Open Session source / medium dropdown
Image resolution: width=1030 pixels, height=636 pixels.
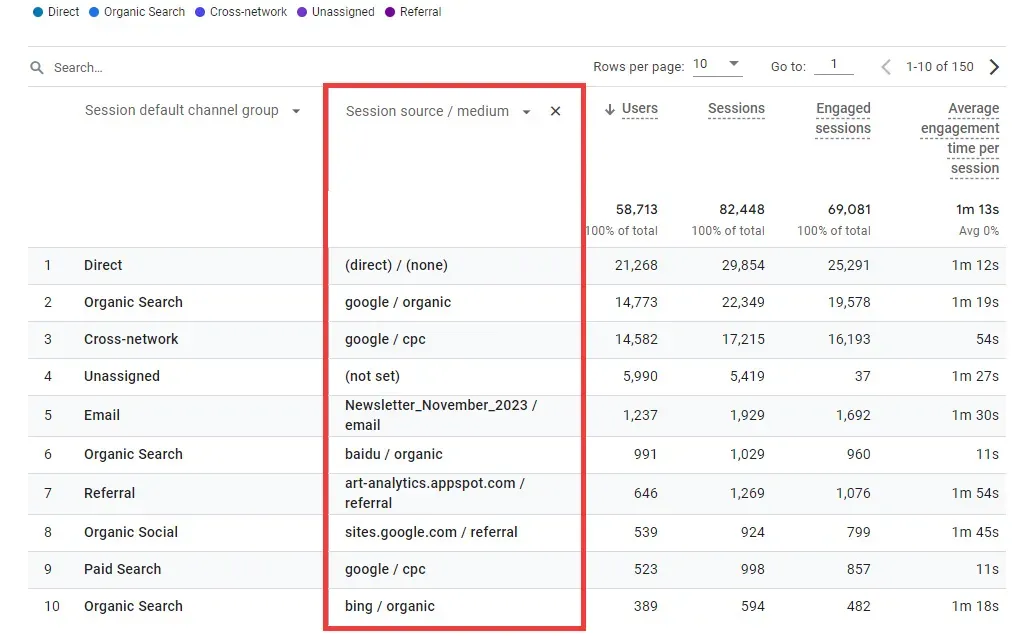tap(526, 112)
